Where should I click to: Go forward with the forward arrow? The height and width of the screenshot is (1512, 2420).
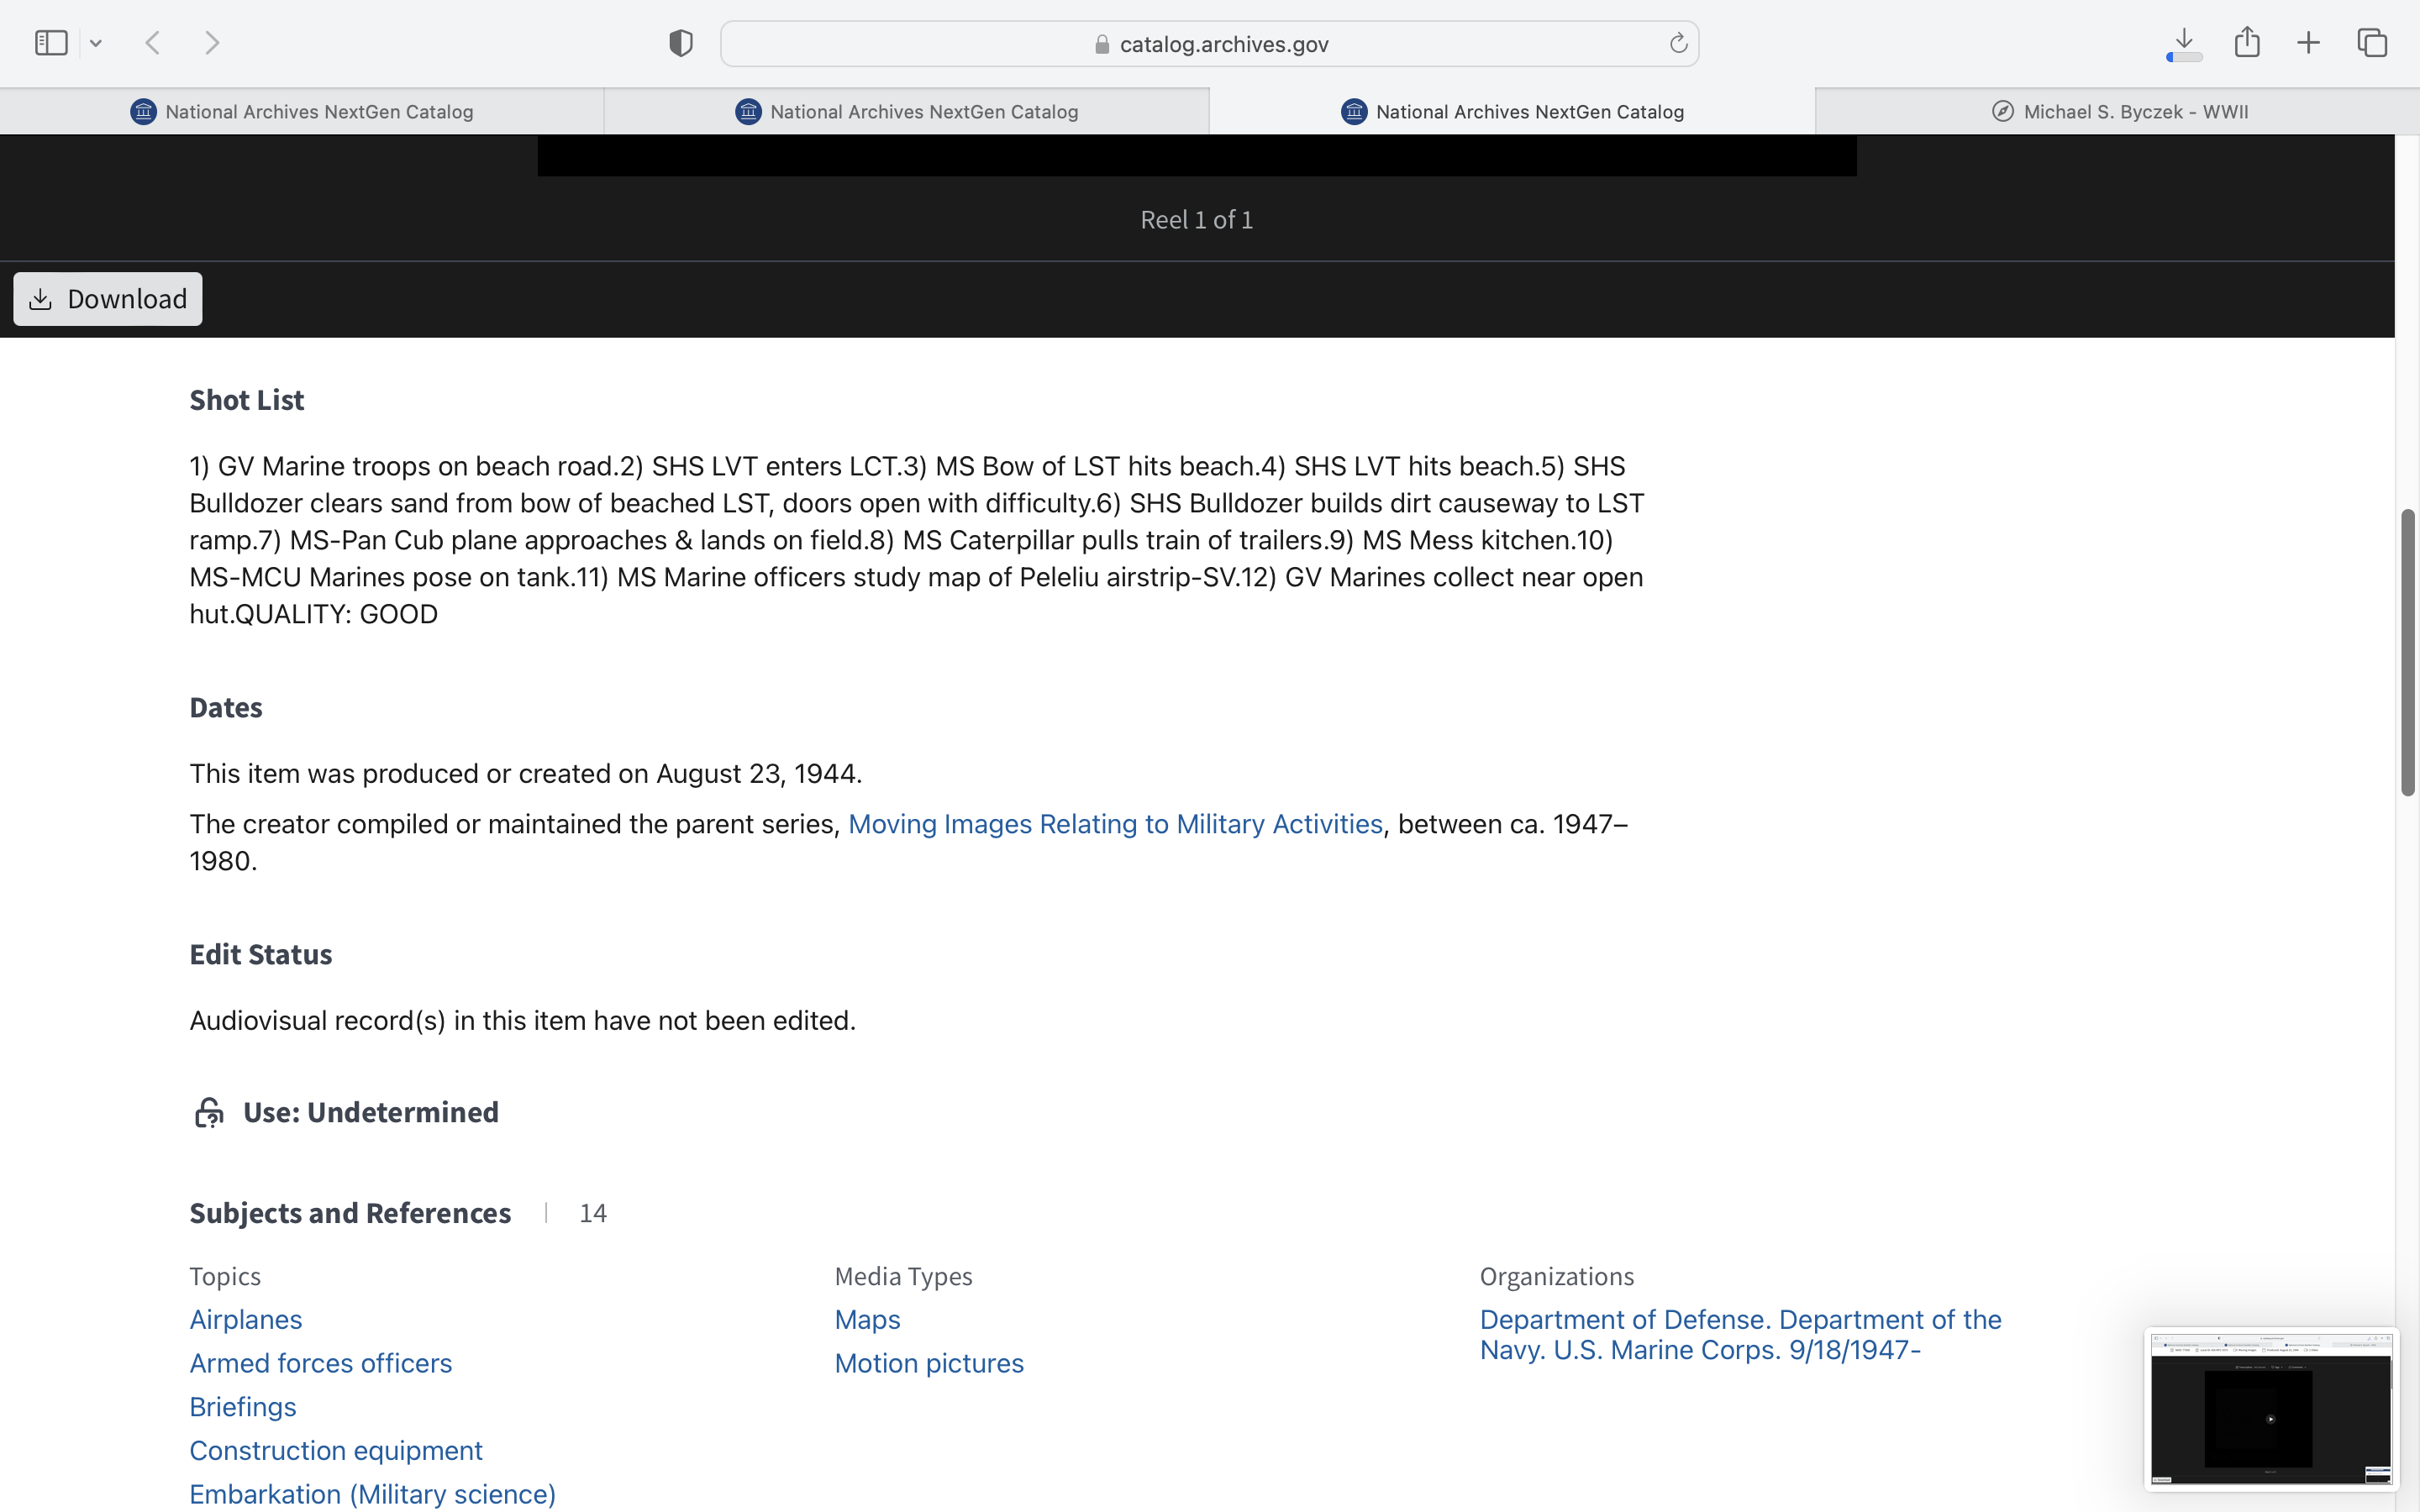(x=212, y=43)
